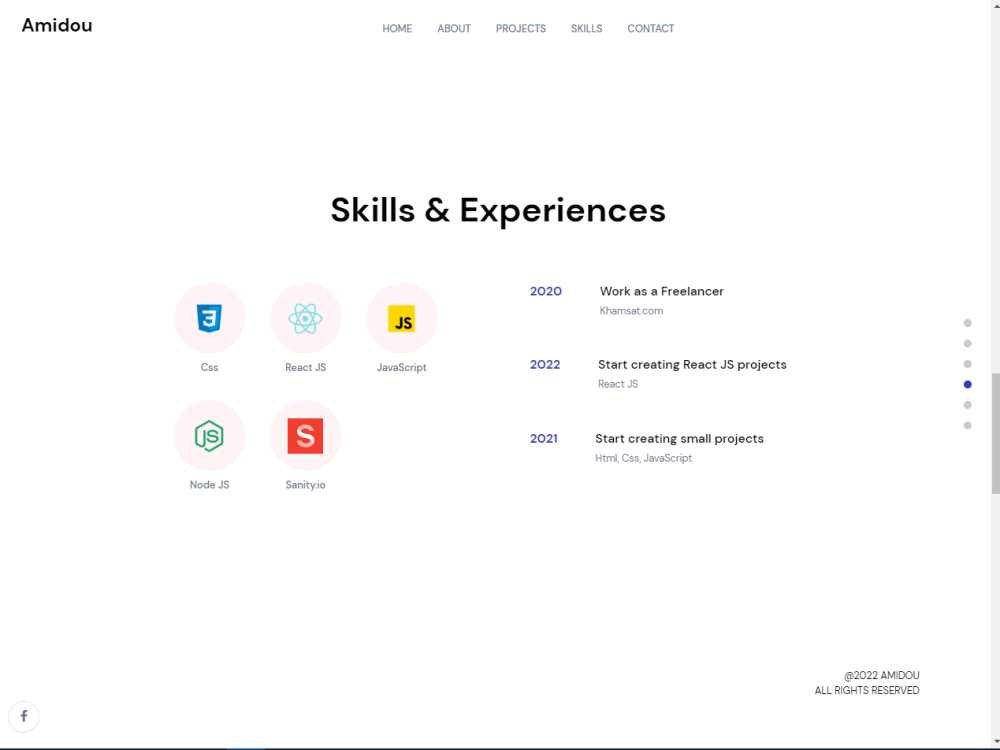The image size is (1000, 750).
Task: Click the 'Sanity.io' skill label
Action: point(305,485)
